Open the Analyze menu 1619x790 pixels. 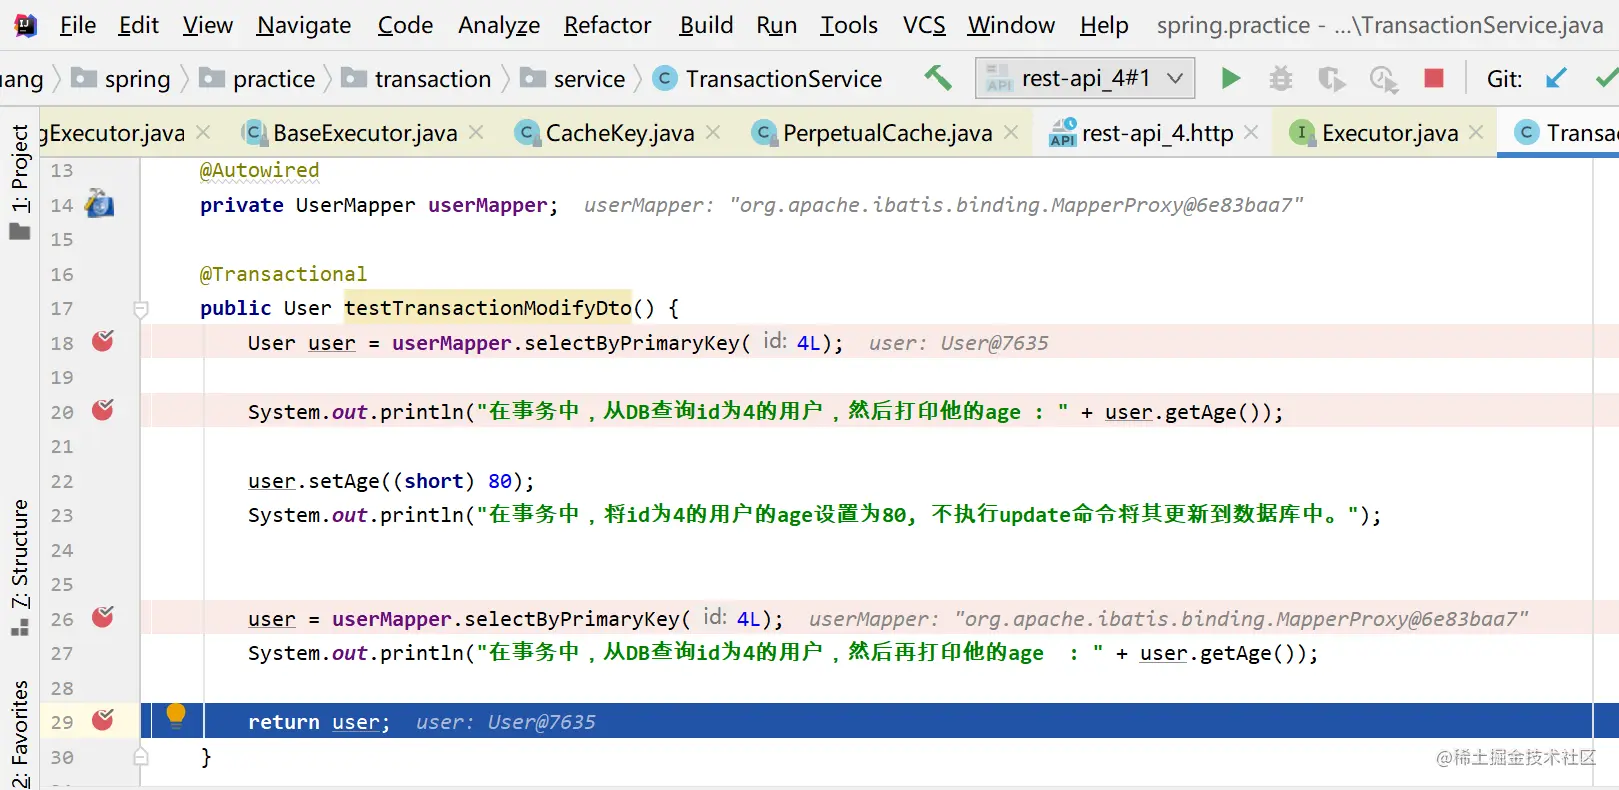(x=499, y=25)
